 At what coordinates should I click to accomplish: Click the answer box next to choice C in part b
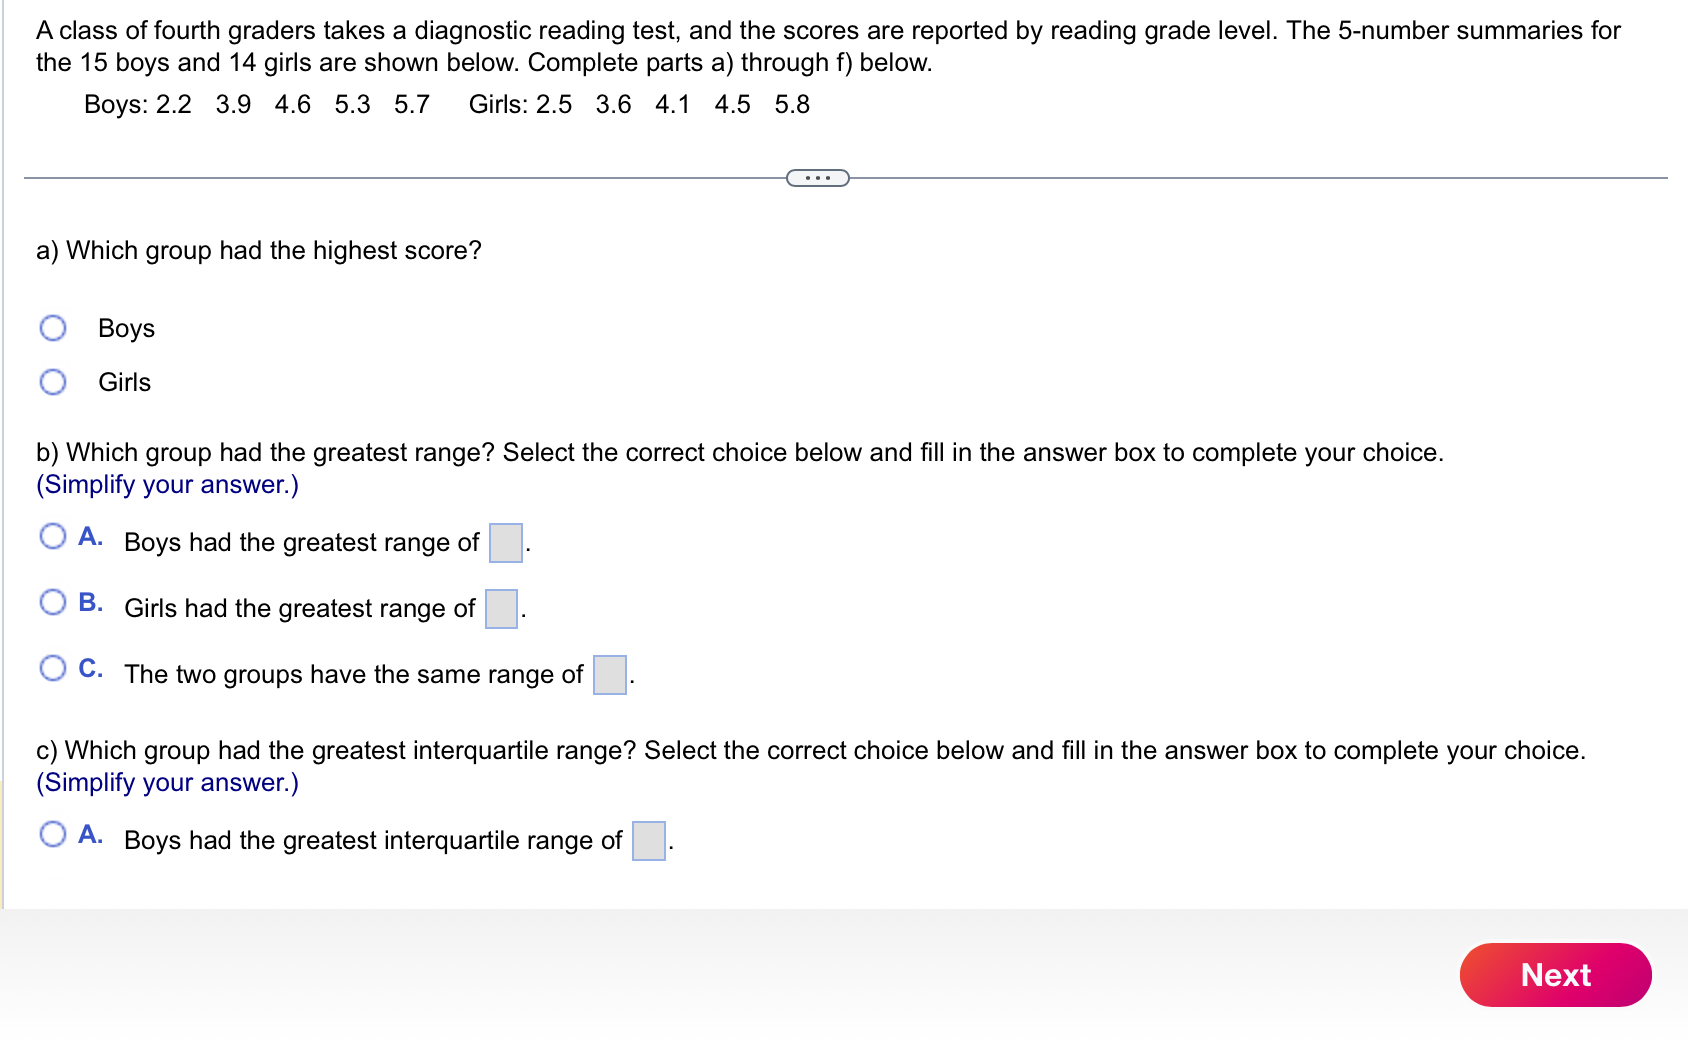608,677
